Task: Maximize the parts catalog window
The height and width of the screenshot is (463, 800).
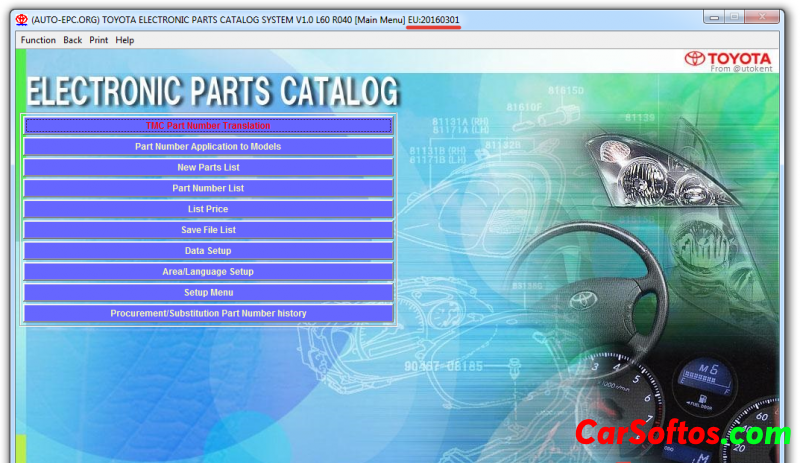Action: [x=738, y=17]
